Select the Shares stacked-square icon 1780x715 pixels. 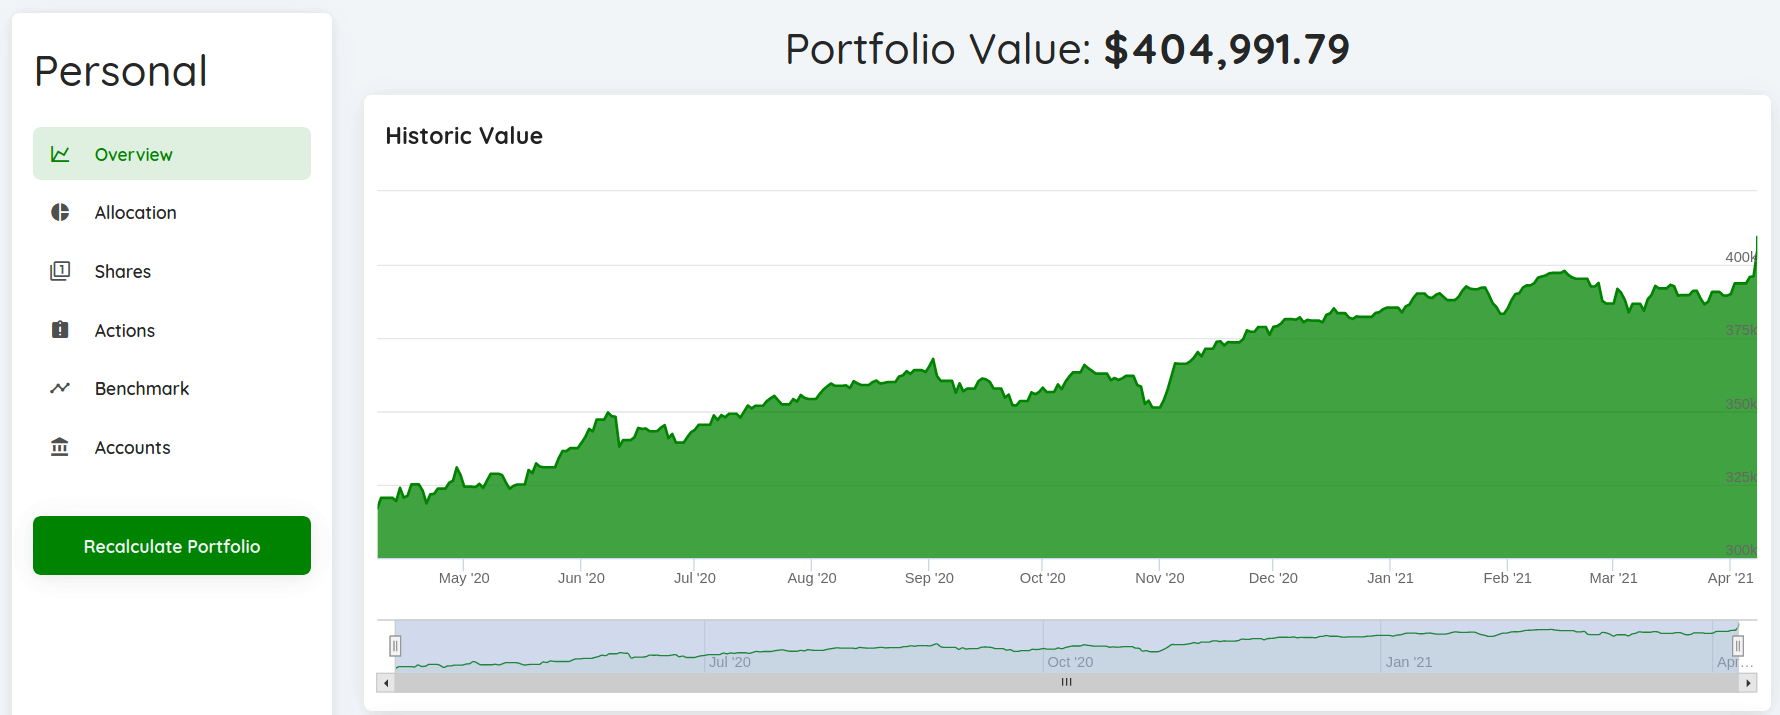[60, 271]
